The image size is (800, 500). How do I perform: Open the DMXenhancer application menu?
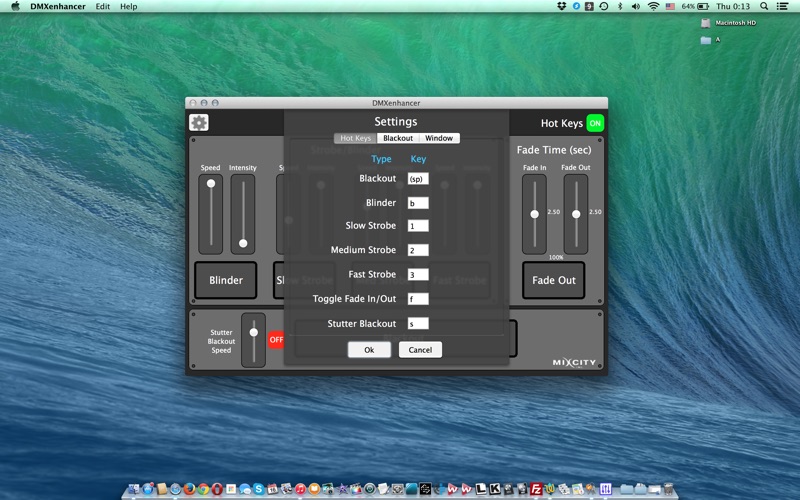point(58,6)
